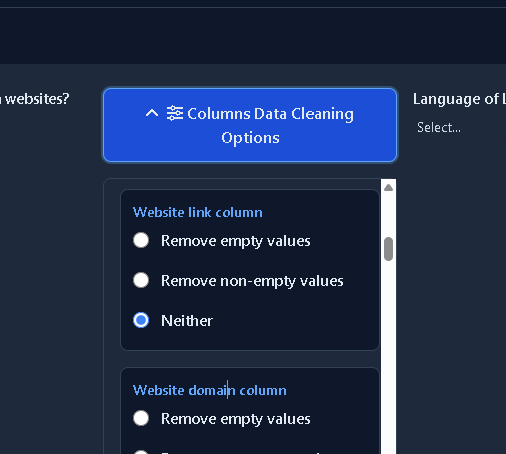Select Remove empty values for Website domain column

(141, 418)
